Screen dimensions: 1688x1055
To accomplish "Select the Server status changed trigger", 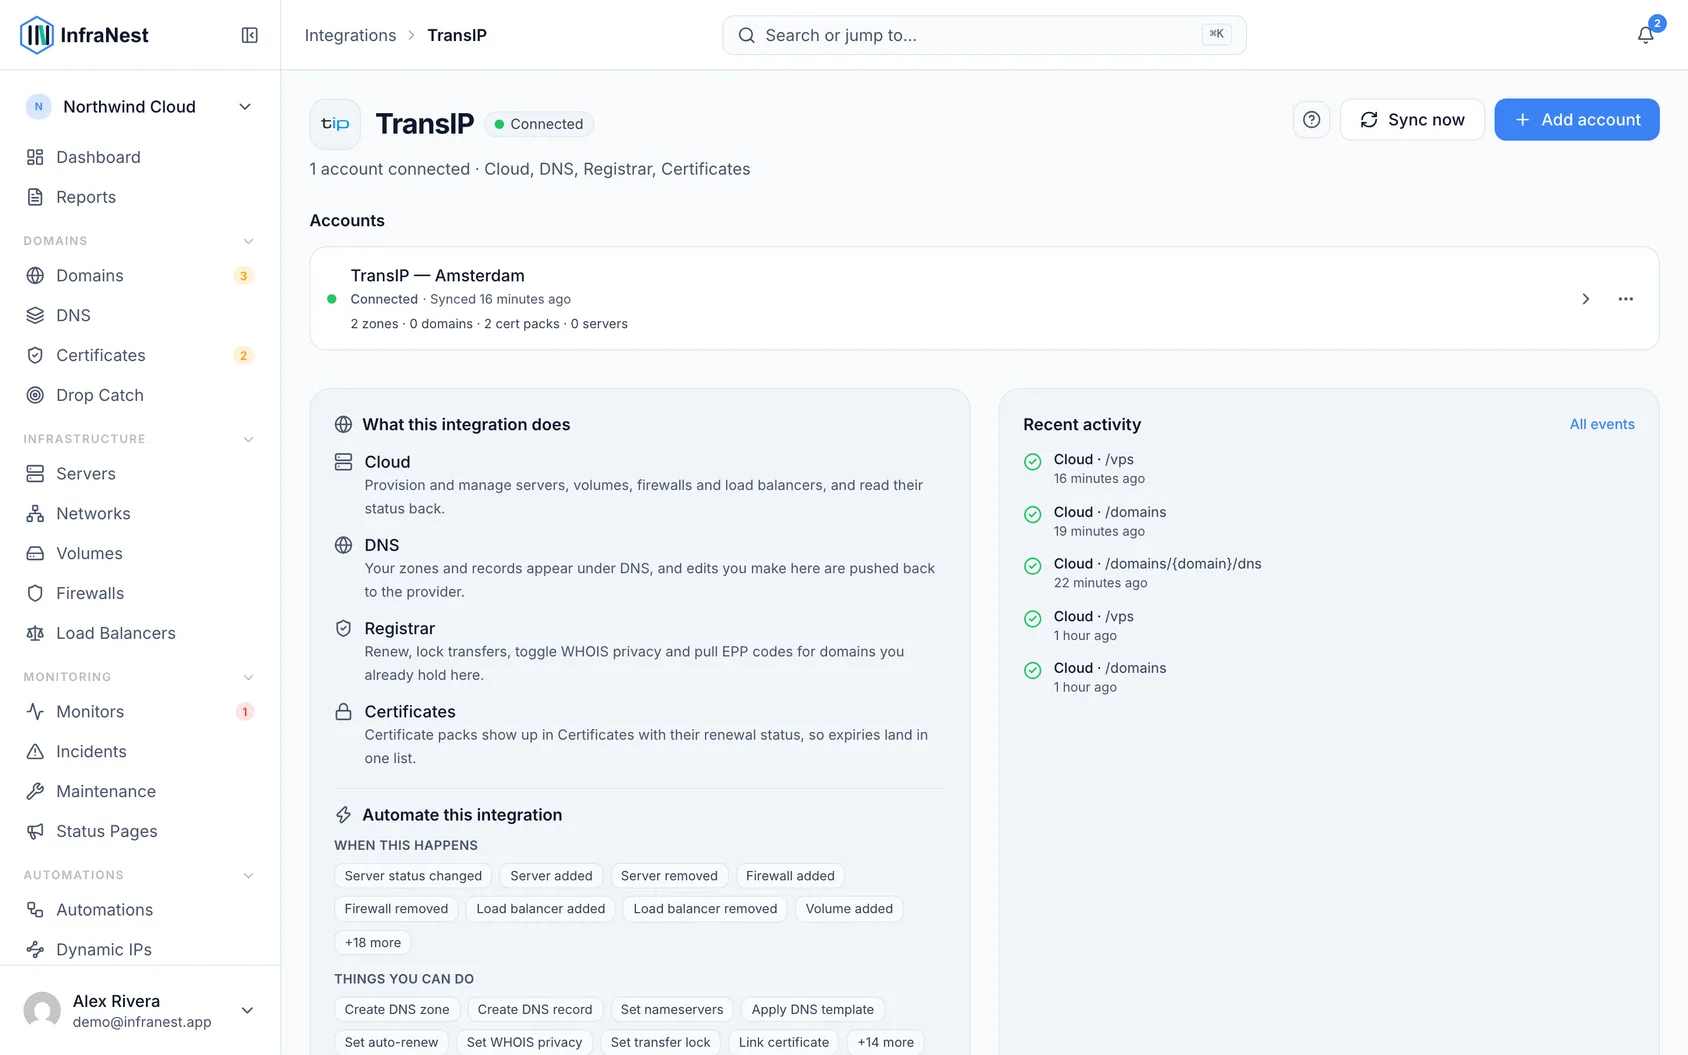I will [x=413, y=876].
